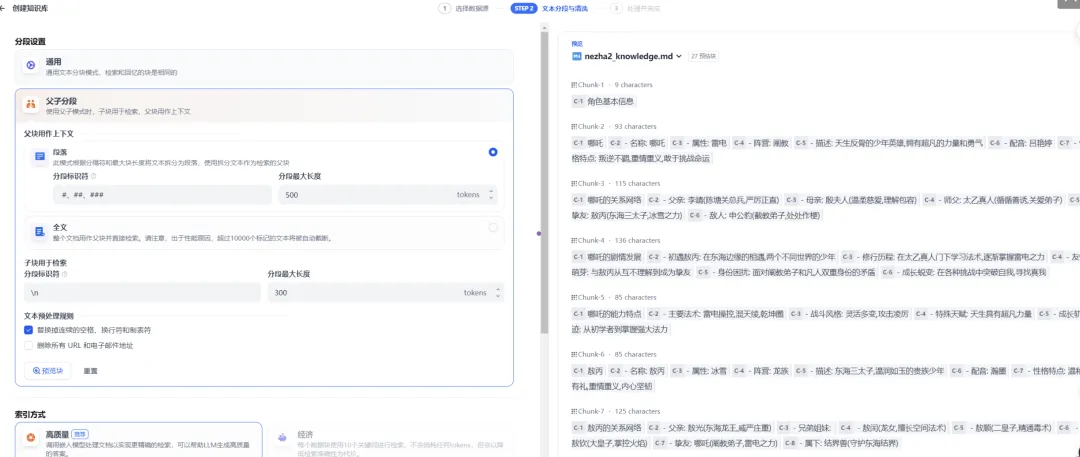Enable 删除所有 URL 和电子邮件地址 checkbox
Image resolution: width=1080 pixels, height=457 pixels.
pyautogui.click(x=28, y=345)
